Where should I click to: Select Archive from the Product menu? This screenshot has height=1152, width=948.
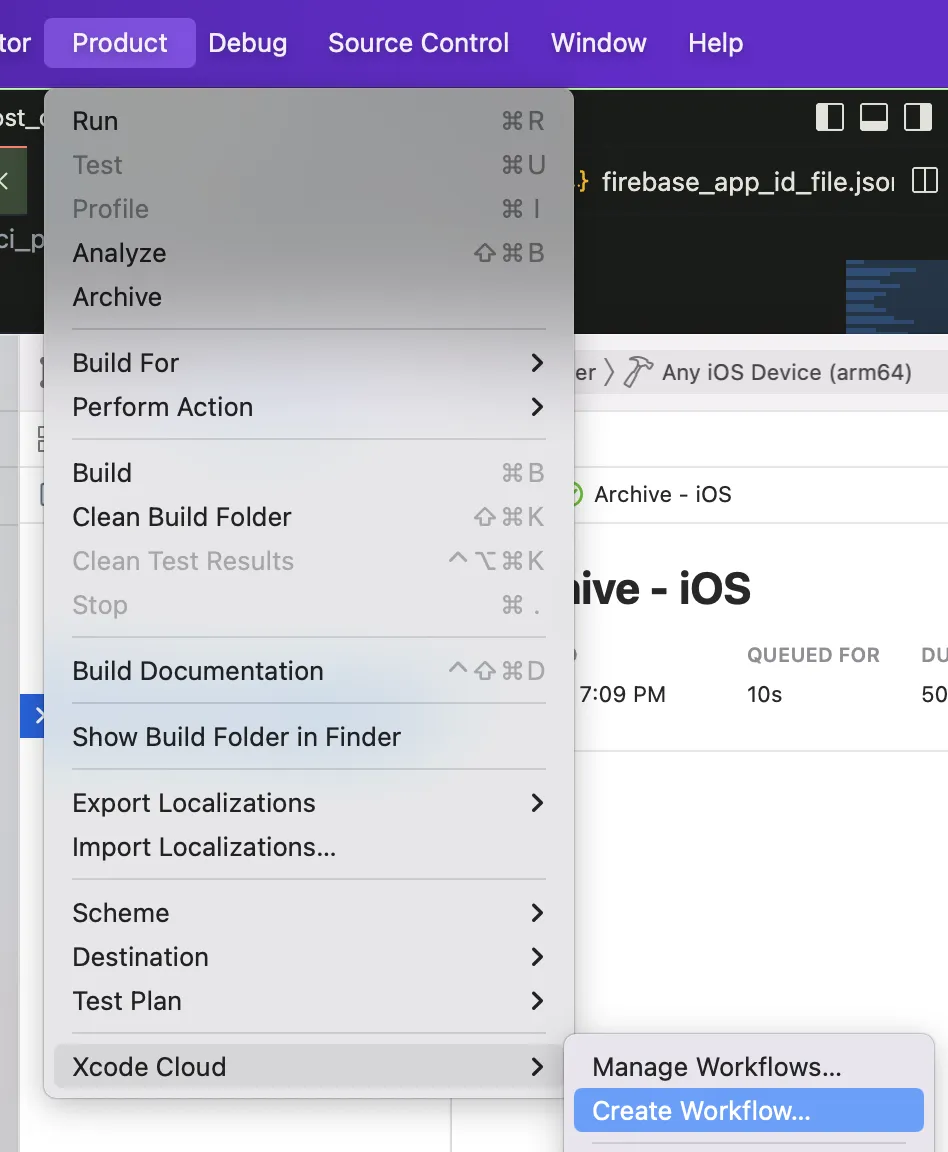pos(117,297)
